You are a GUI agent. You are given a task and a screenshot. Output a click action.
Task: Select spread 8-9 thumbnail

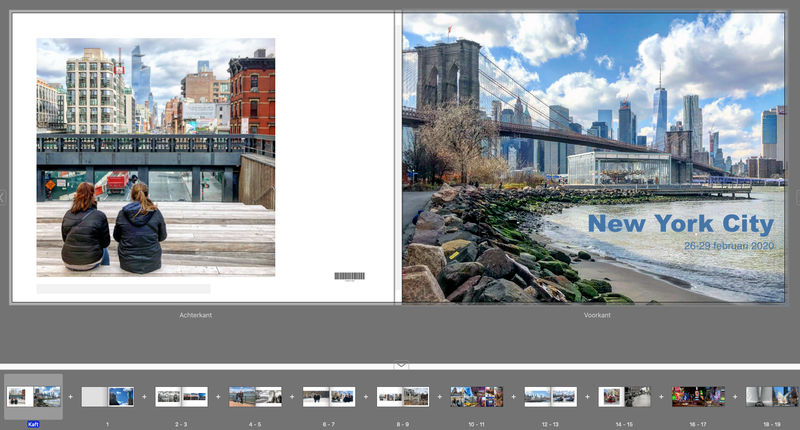click(x=403, y=397)
